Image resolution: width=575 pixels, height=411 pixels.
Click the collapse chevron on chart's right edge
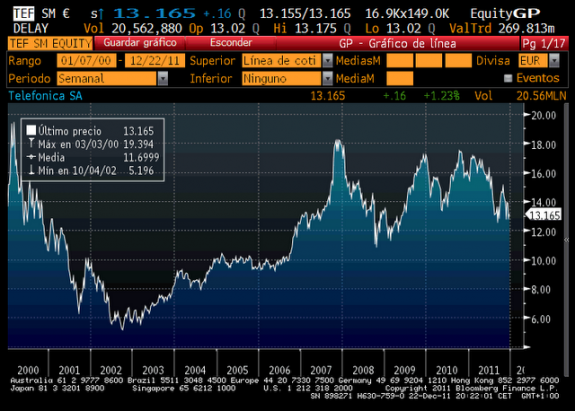(x=567, y=240)
